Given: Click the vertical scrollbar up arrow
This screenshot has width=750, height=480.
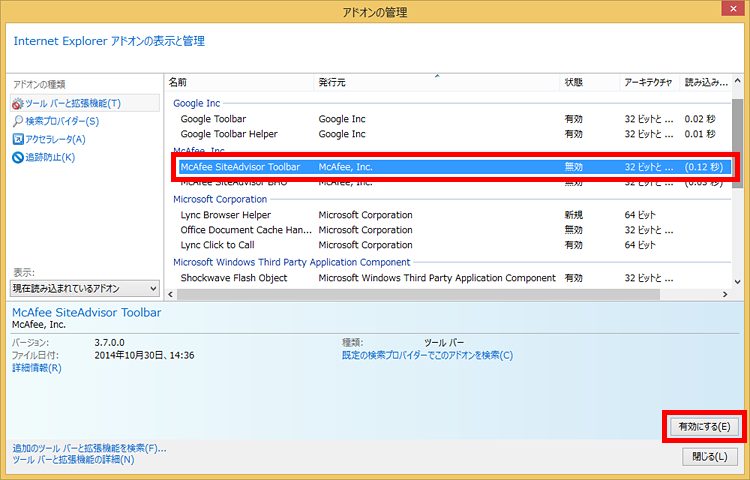Looking at the screenshot, I should coord(738,81).
